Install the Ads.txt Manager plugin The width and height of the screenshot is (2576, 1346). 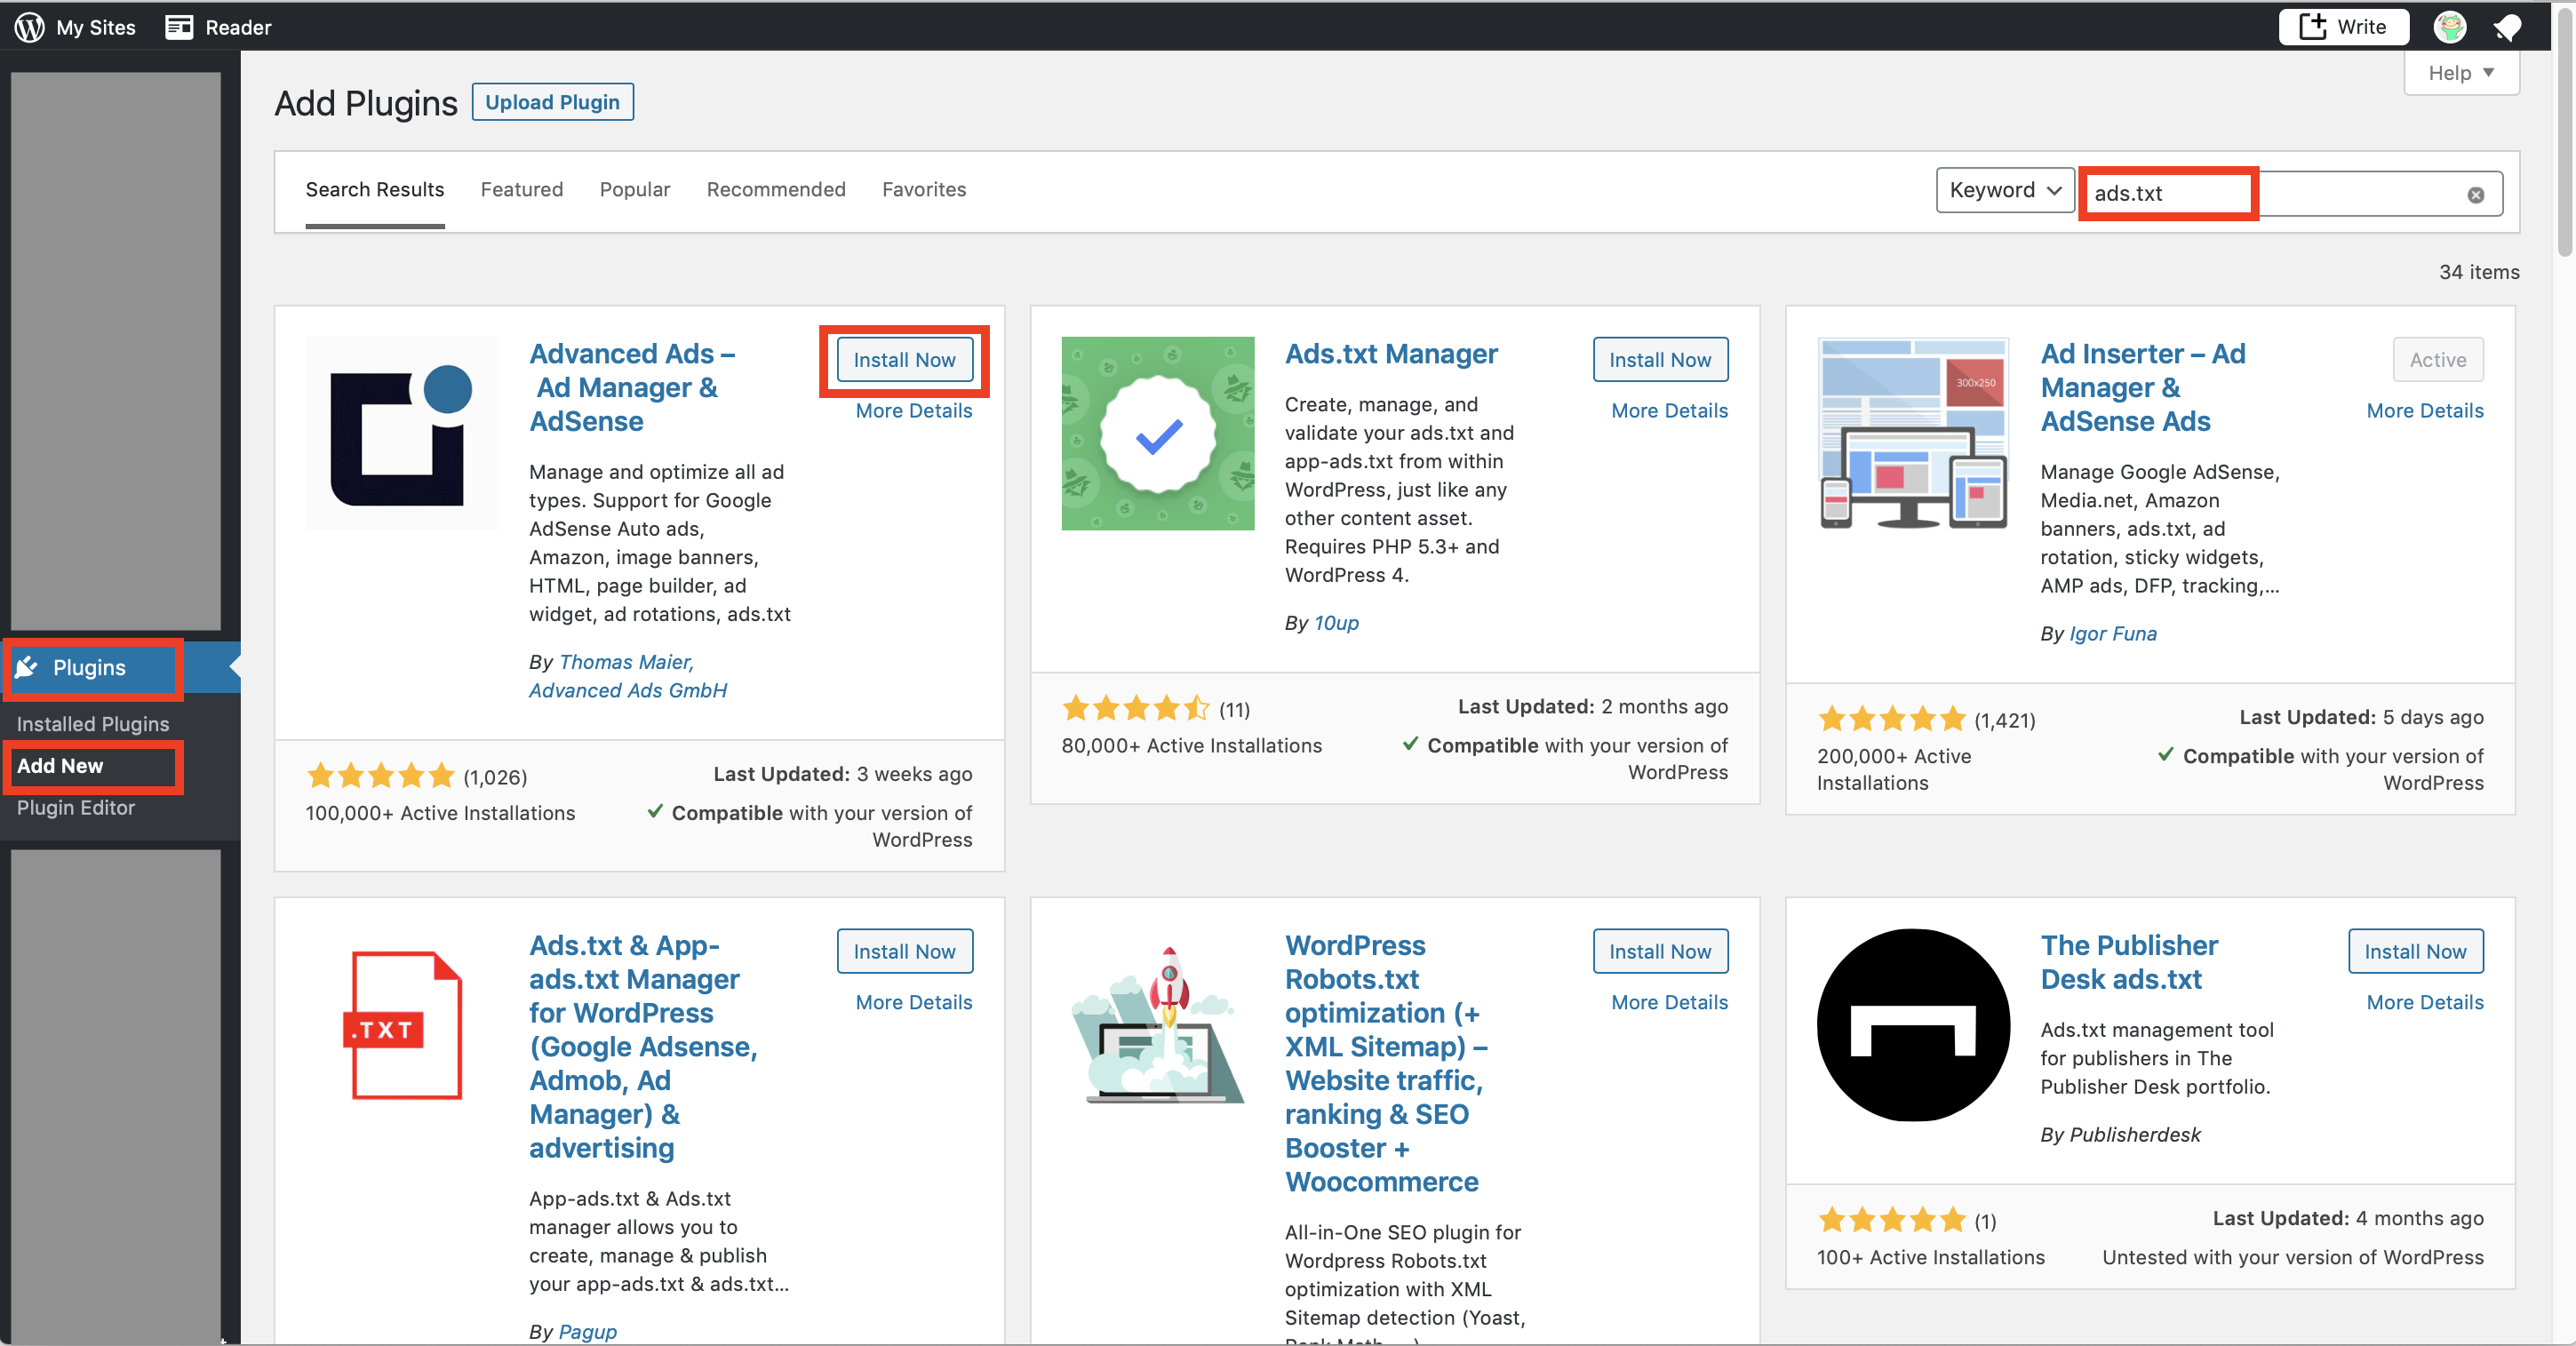[x=1660, y=360]
